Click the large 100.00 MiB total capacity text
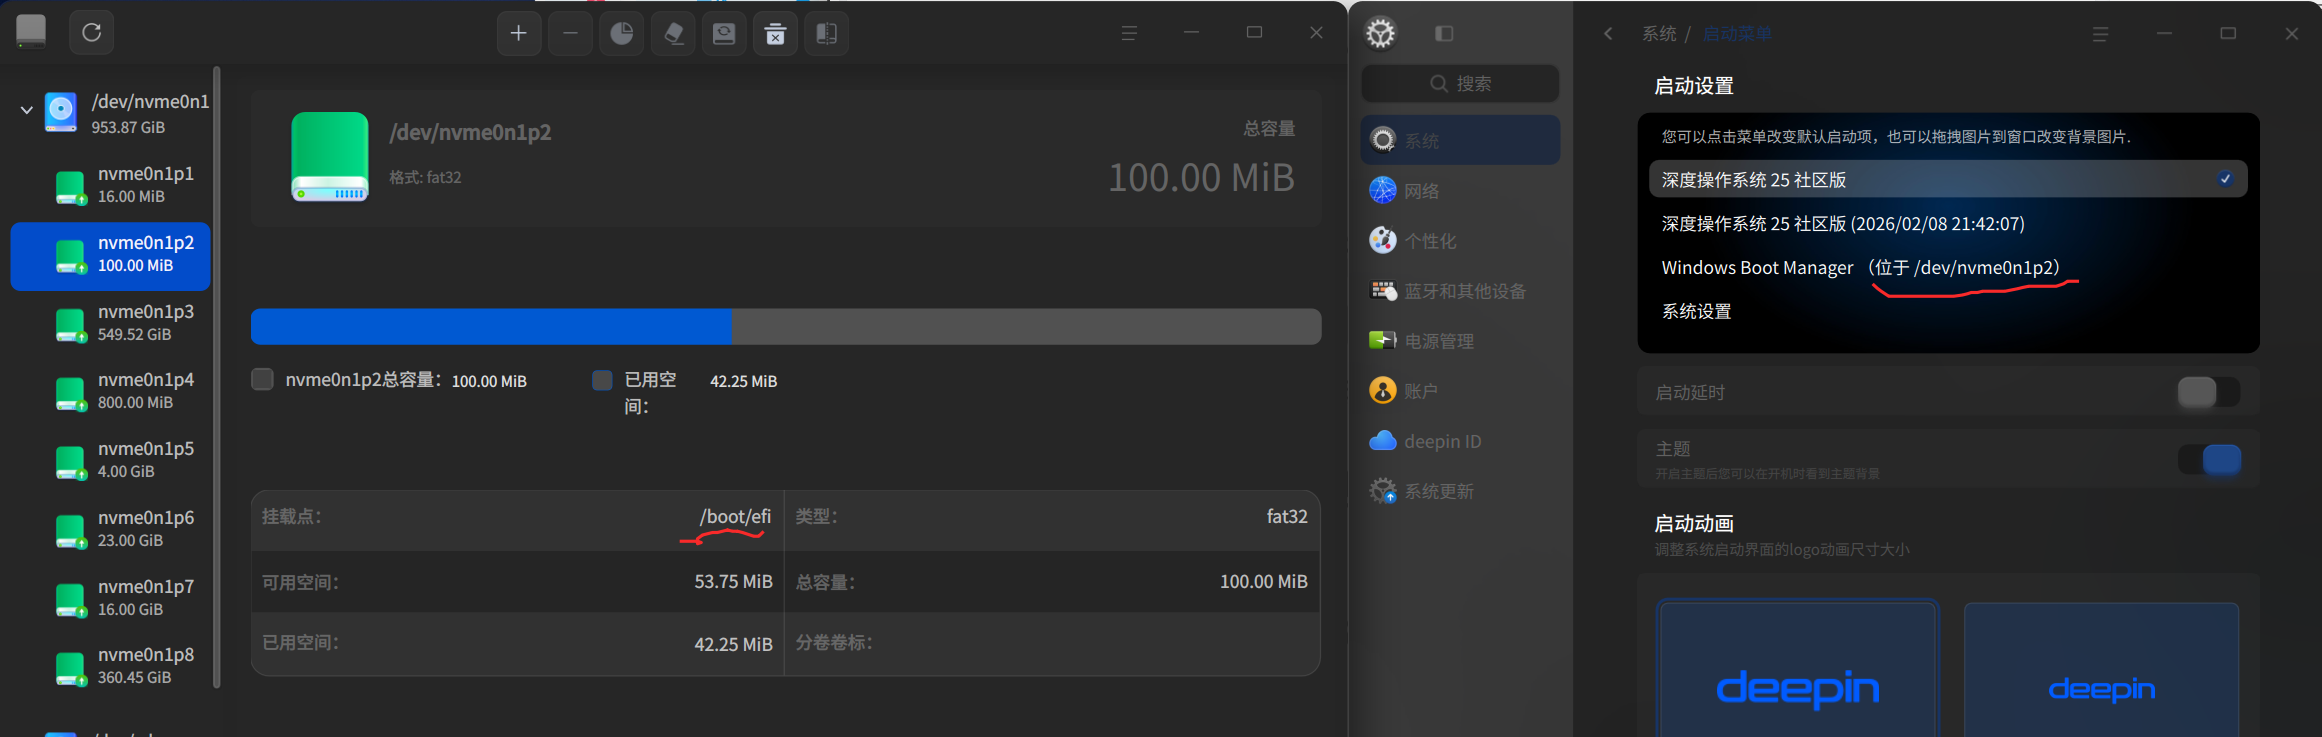Screen dimensions: 2322x737 1201,178
